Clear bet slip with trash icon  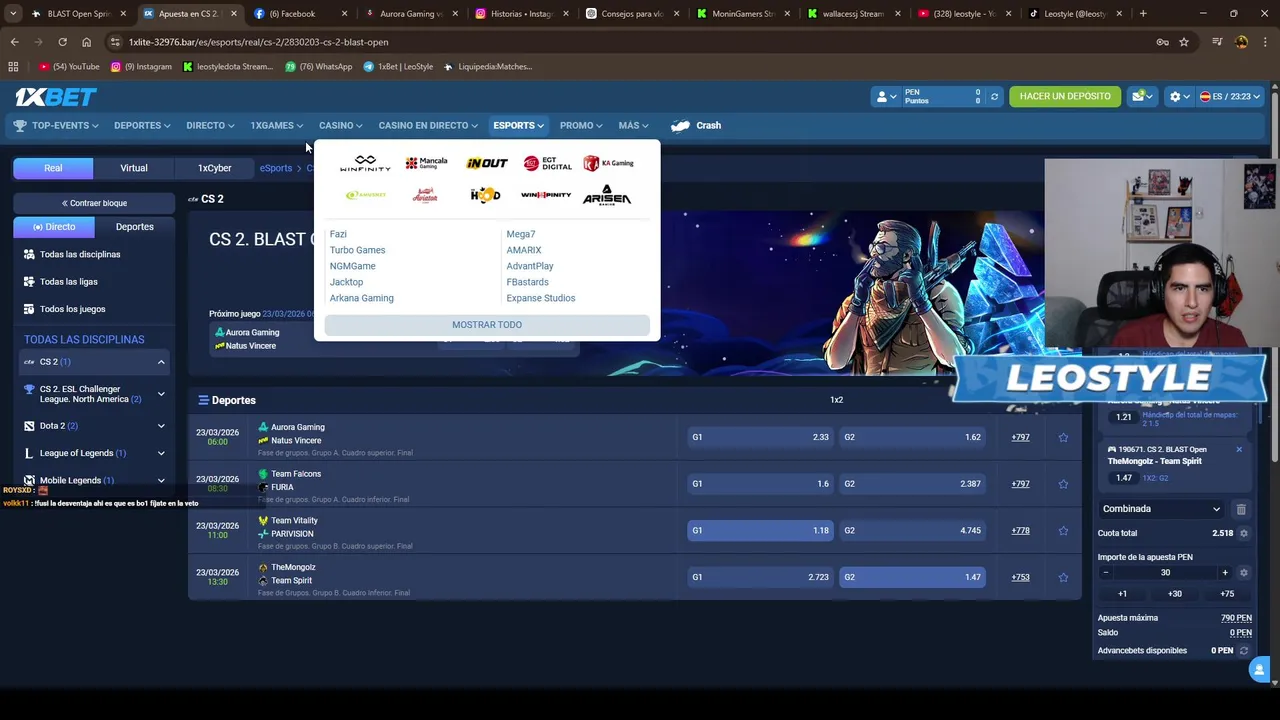tap(1241, 509)
